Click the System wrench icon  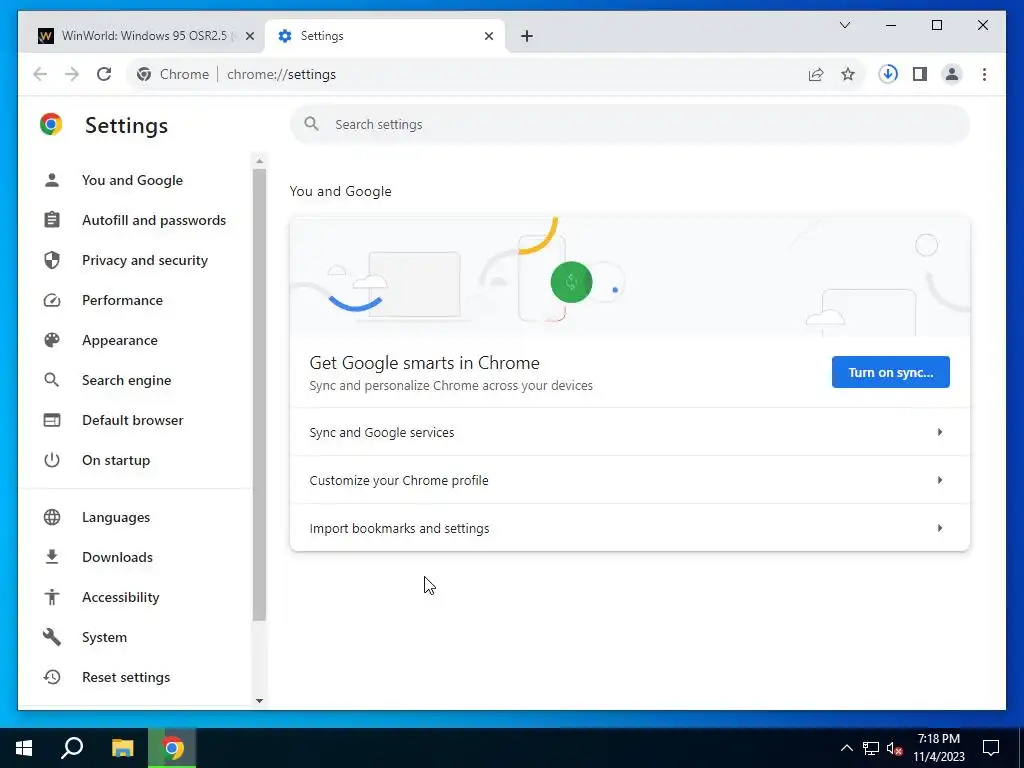[x=52, y=637]
